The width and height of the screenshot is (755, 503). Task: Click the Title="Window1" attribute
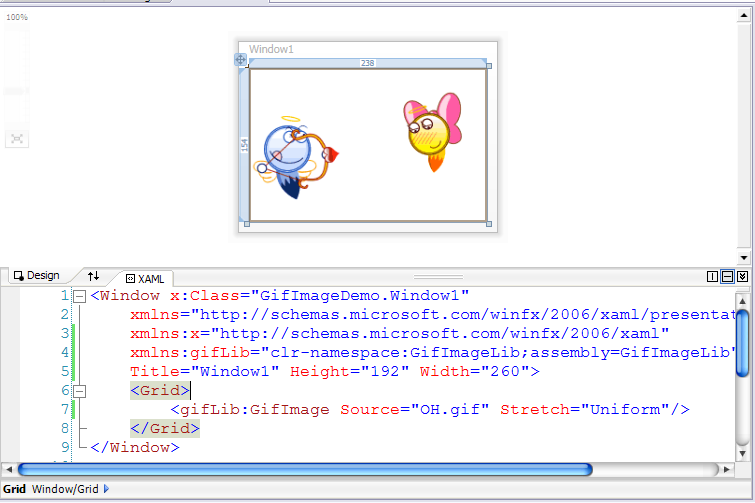point(205,371)
